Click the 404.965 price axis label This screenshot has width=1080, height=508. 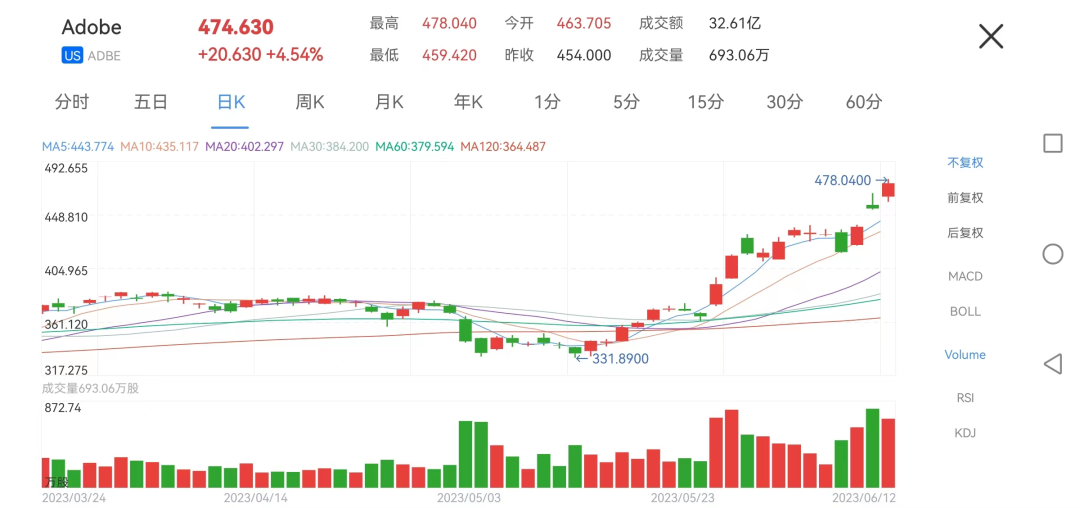[65, 271]
